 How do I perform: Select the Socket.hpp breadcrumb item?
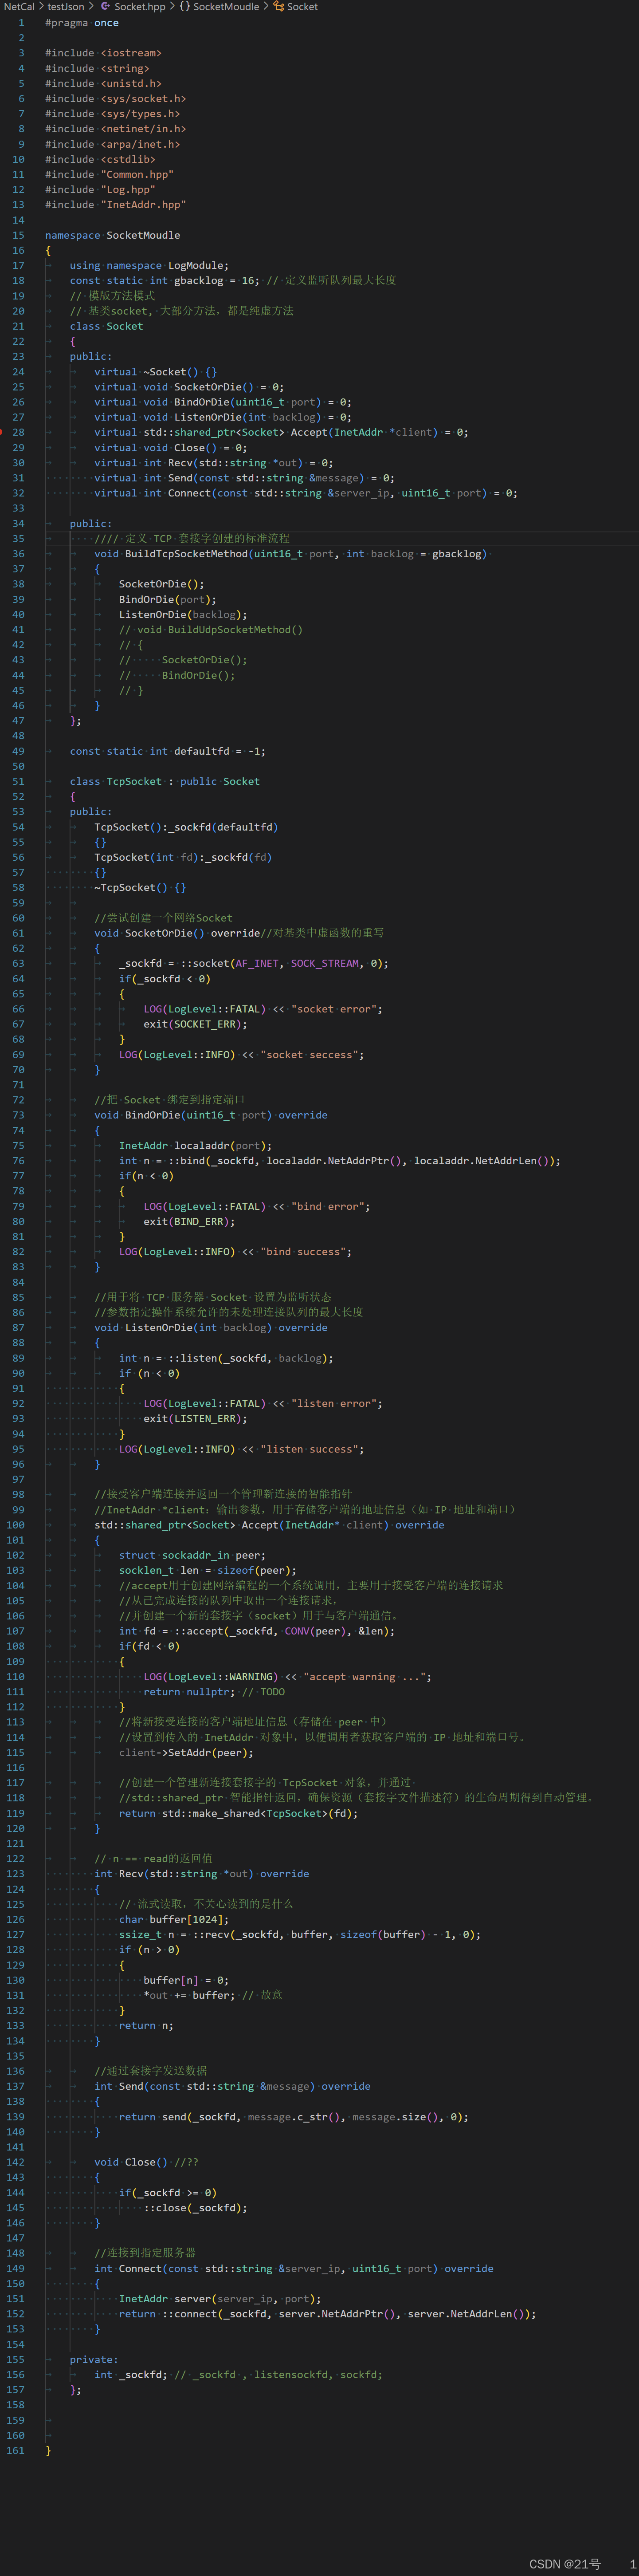tap(140, 7)
